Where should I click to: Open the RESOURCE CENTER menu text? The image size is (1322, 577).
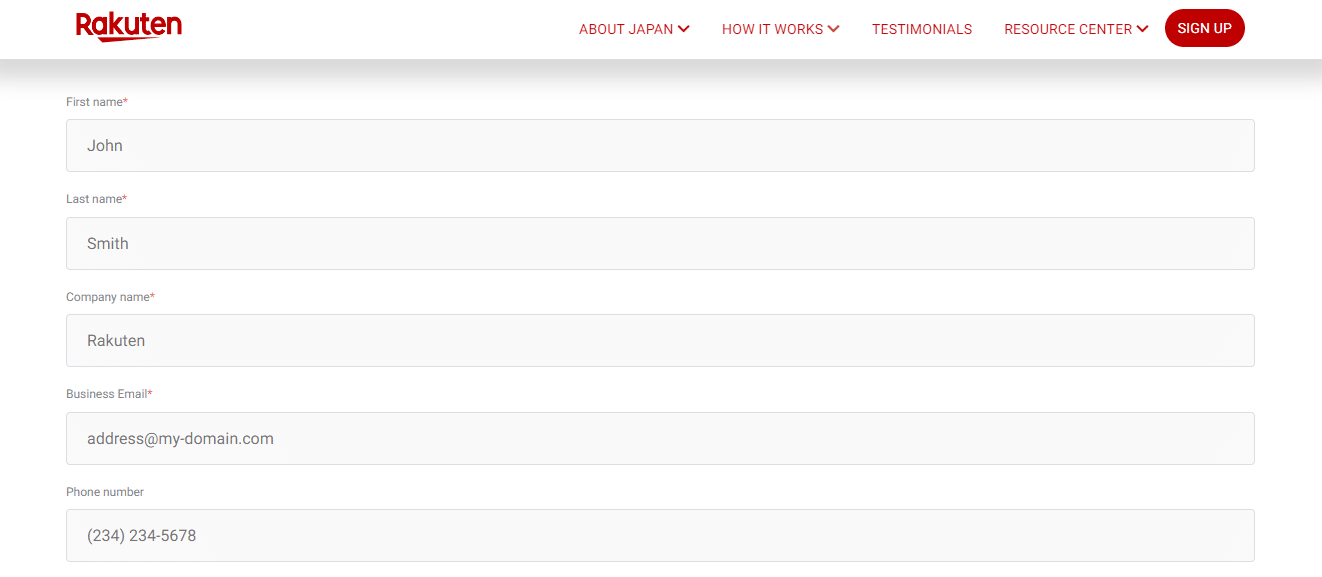tap(1068, 29)
